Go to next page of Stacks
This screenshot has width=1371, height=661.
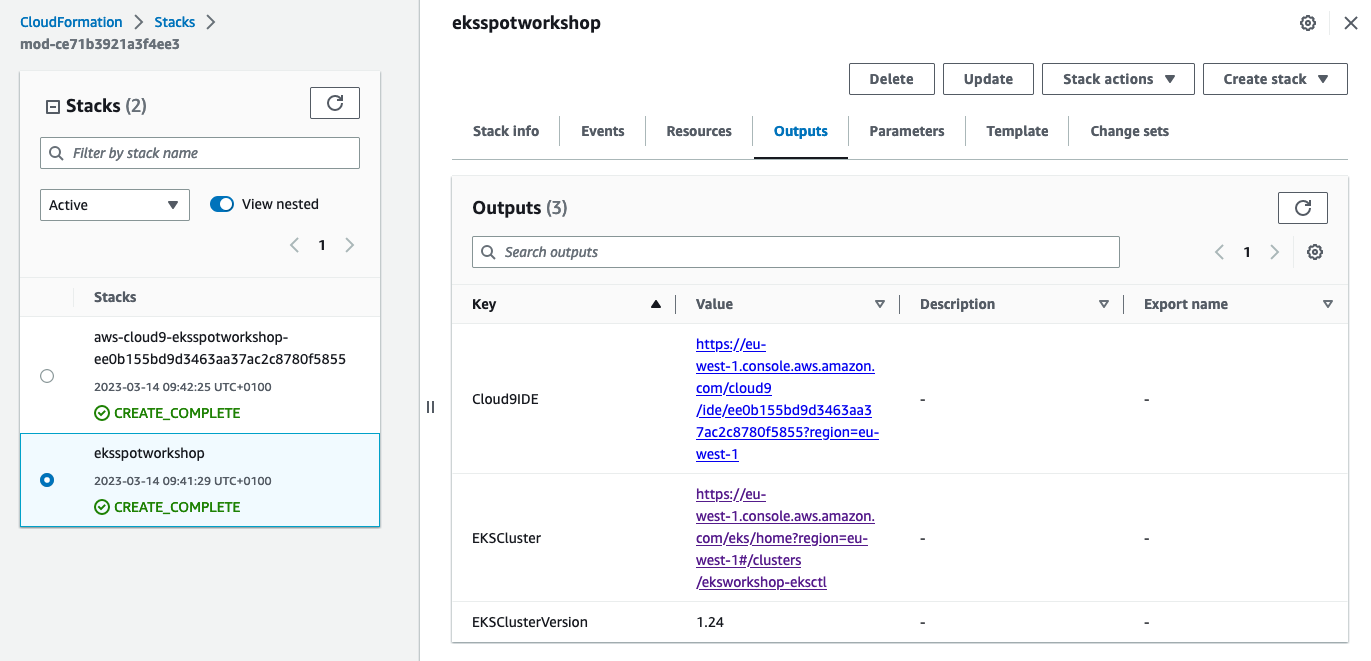(349, 245)
